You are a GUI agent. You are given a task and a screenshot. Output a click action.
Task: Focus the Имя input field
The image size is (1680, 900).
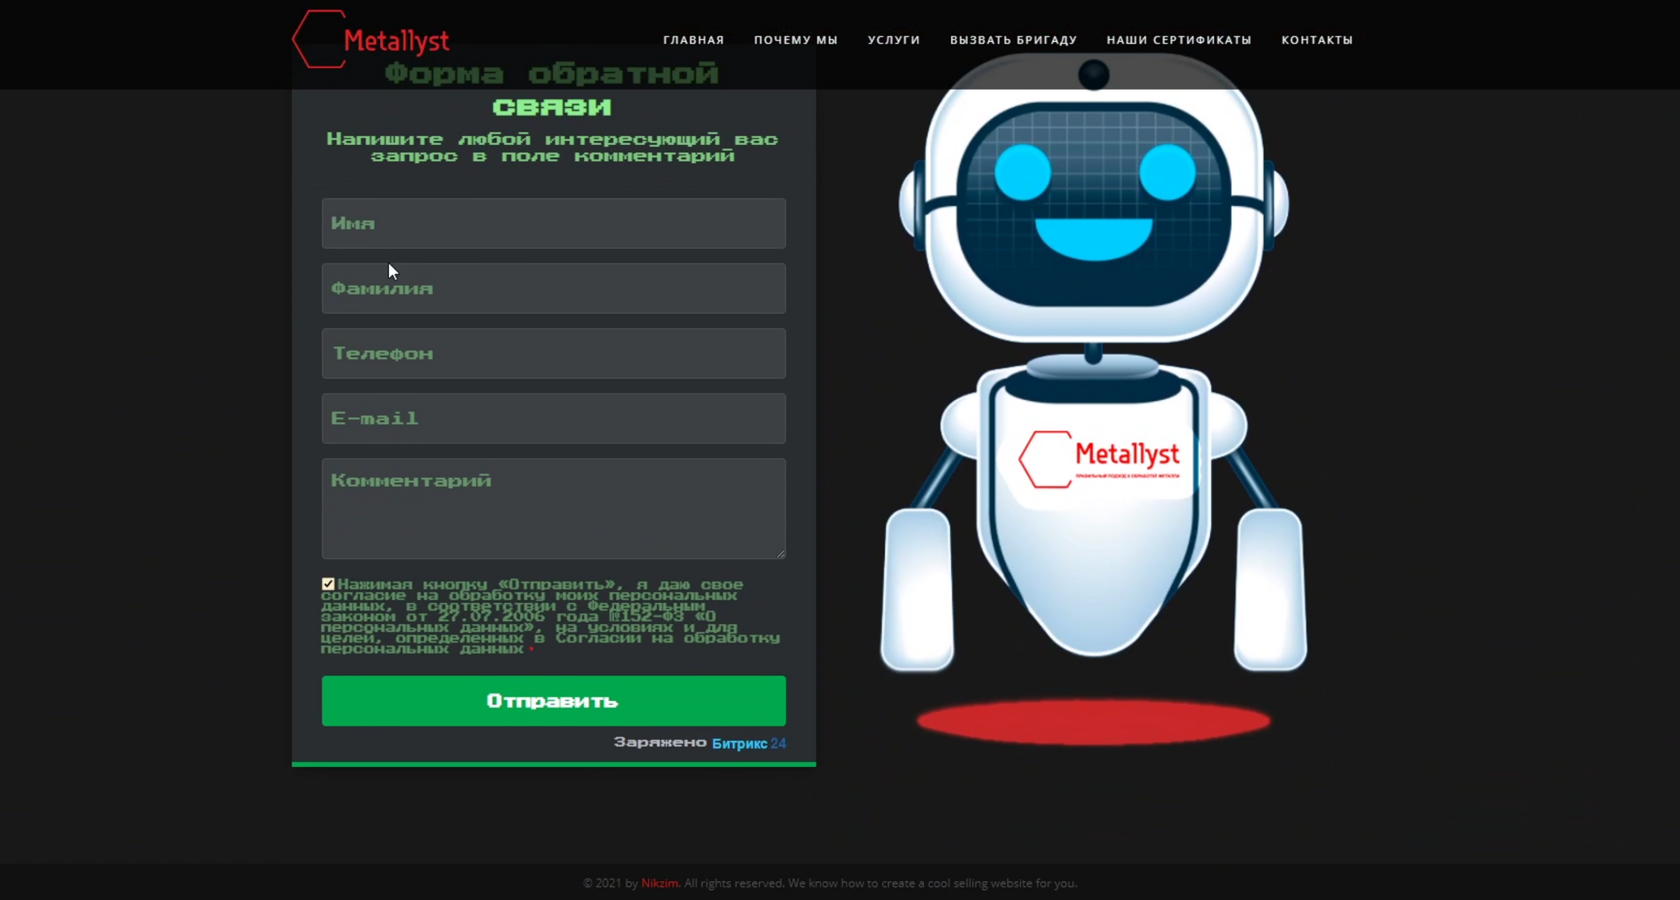(x=554, y=223)
